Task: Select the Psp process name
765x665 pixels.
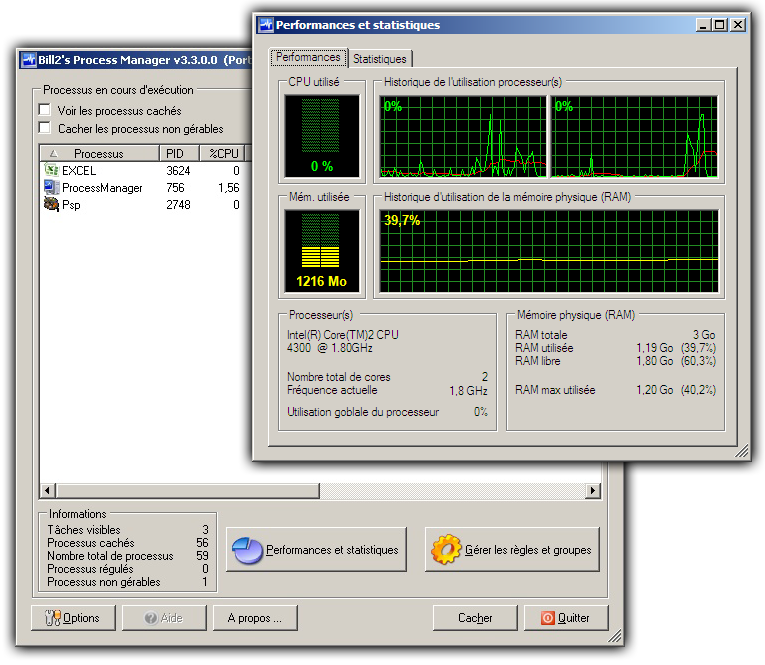Action: point(71,205)
